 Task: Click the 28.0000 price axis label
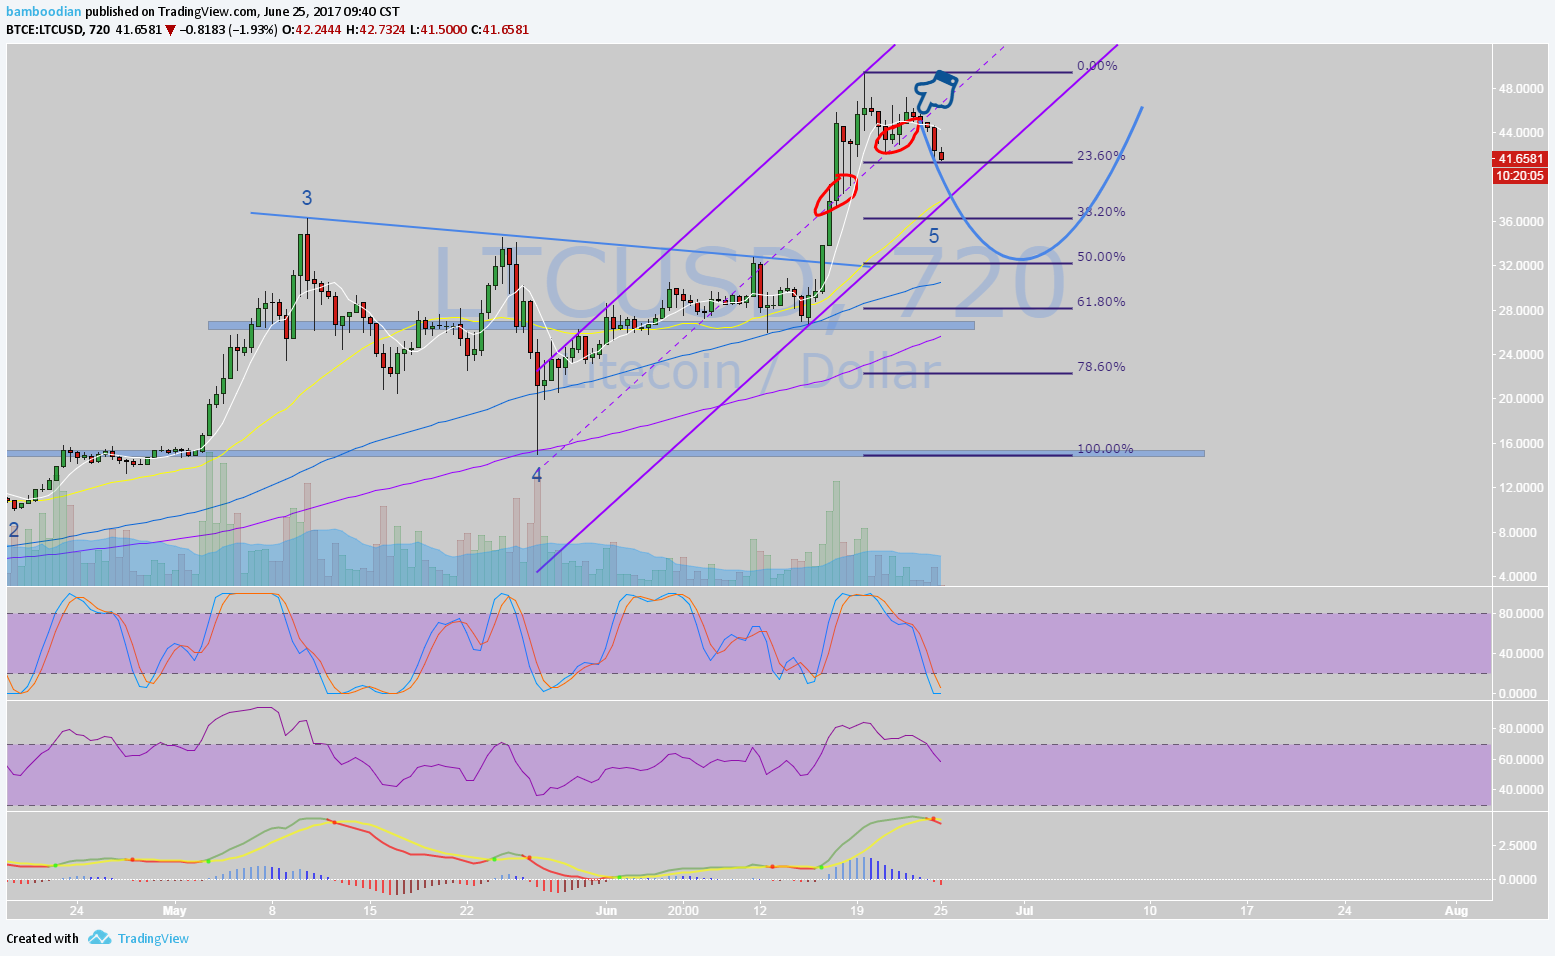(1520, 311)
